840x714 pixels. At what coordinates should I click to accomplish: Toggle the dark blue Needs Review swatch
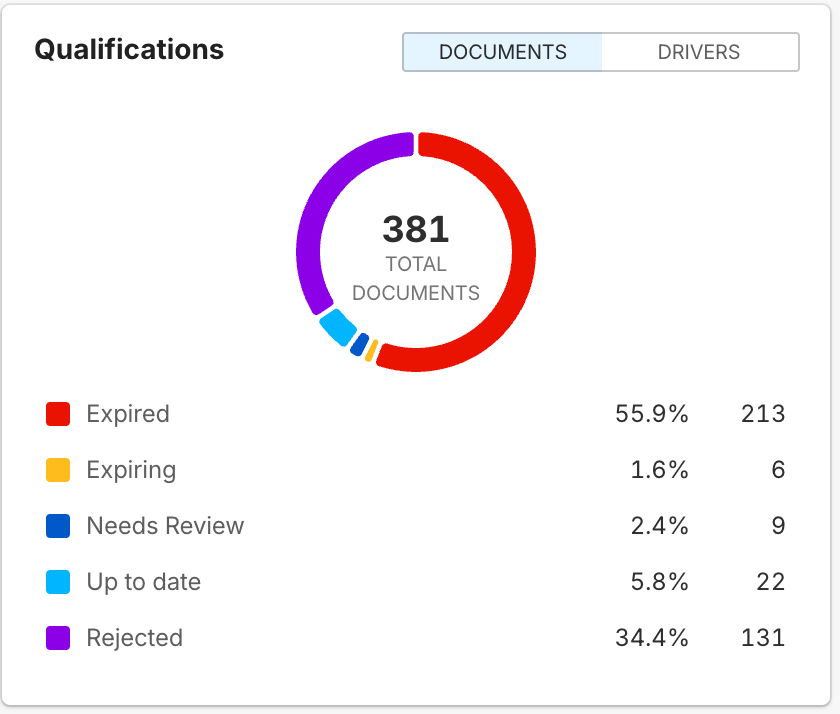58,526
